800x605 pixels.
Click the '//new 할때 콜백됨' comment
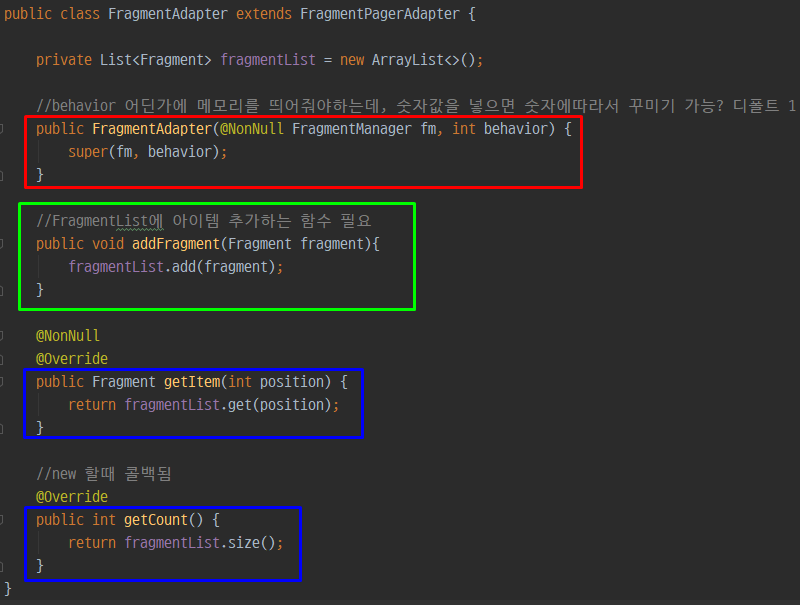104,474
